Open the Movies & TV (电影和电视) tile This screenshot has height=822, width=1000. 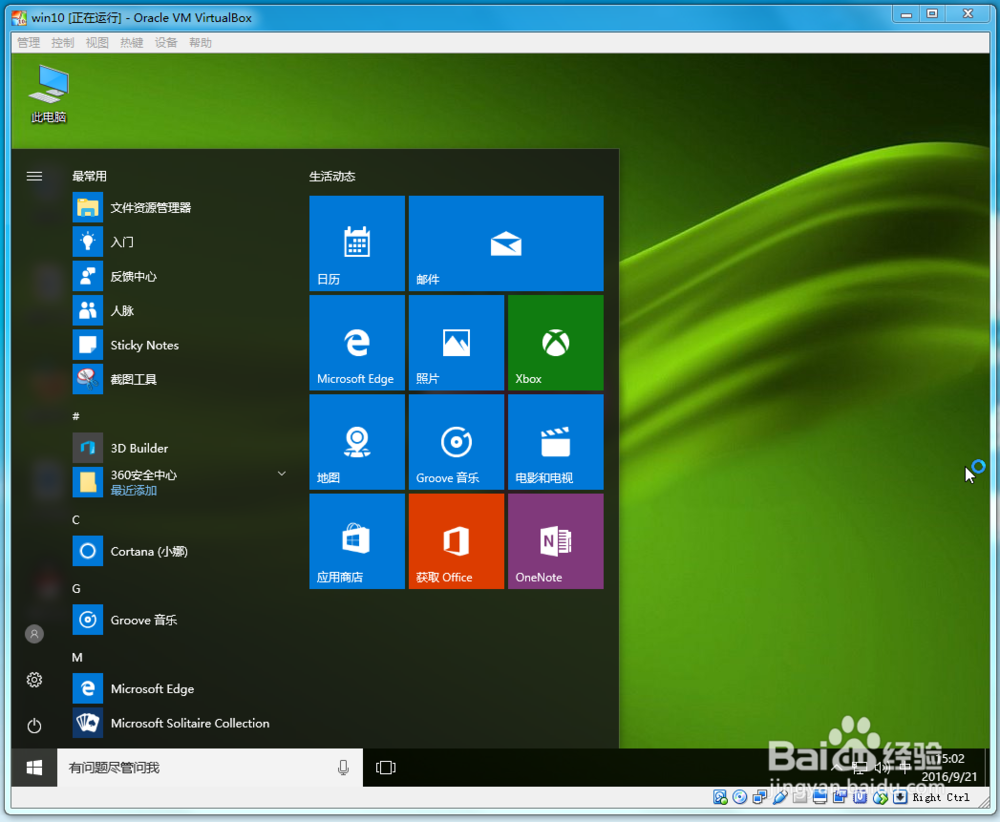coord(555,442)
